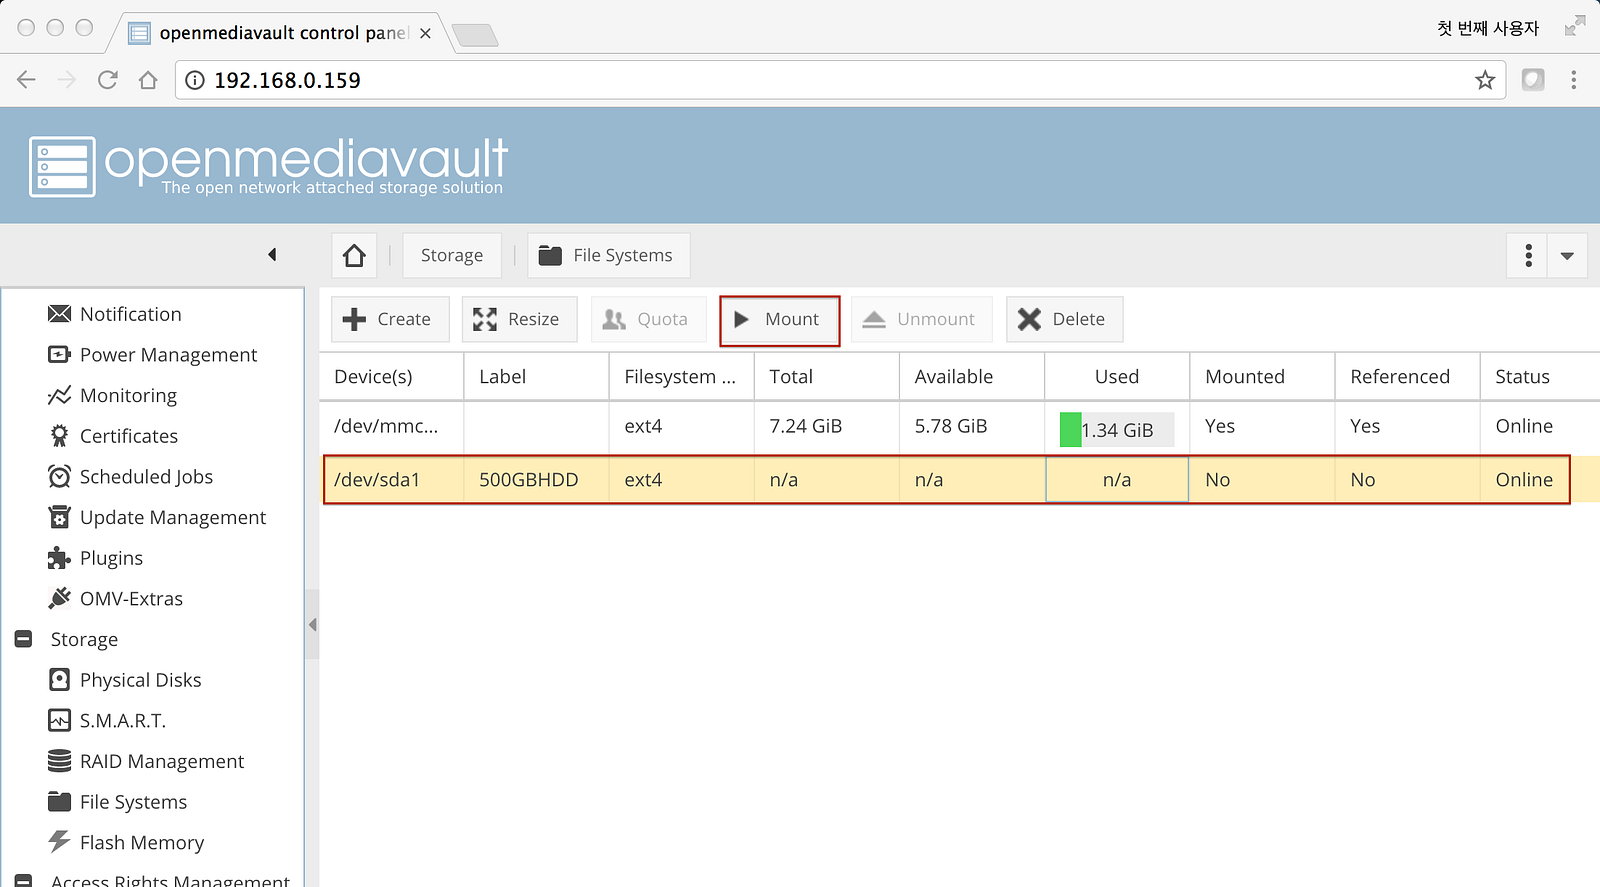Sort by the Status column header

coord(1540,377)
